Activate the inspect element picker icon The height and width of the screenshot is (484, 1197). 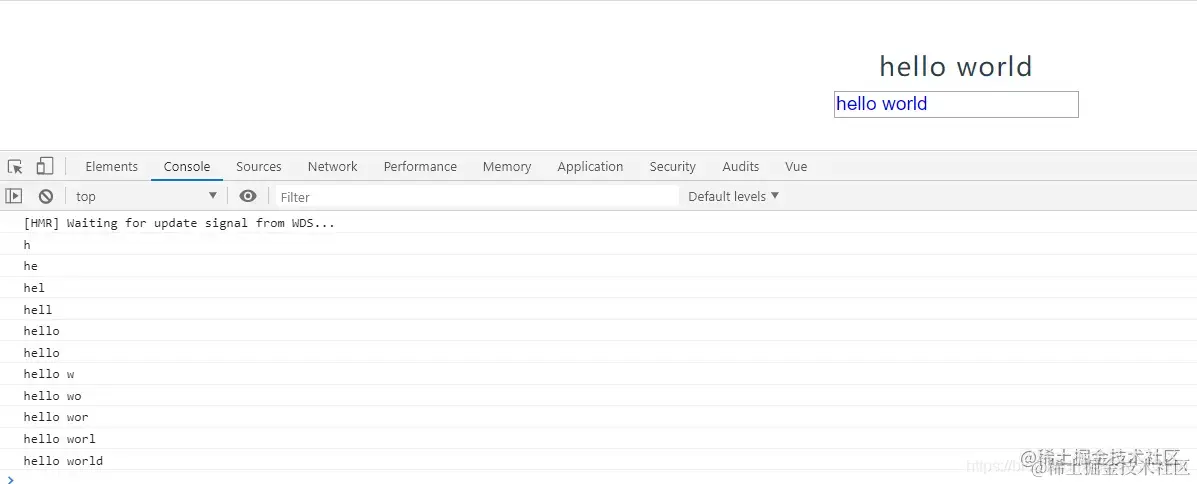click(x=15, y=166)
